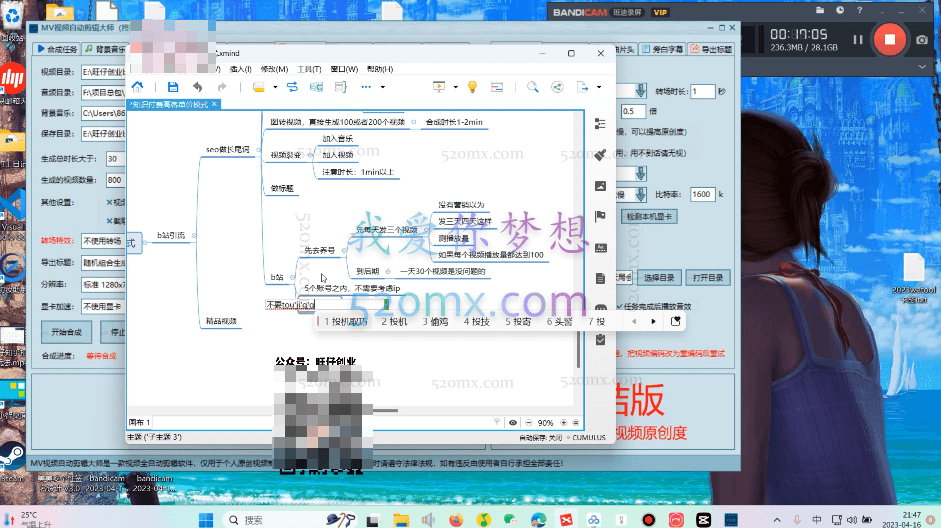Image resolution: width=941 pixels, height=528 pixels.
Task: Open the Bandicam folder icon
Action: coord(820,10)
